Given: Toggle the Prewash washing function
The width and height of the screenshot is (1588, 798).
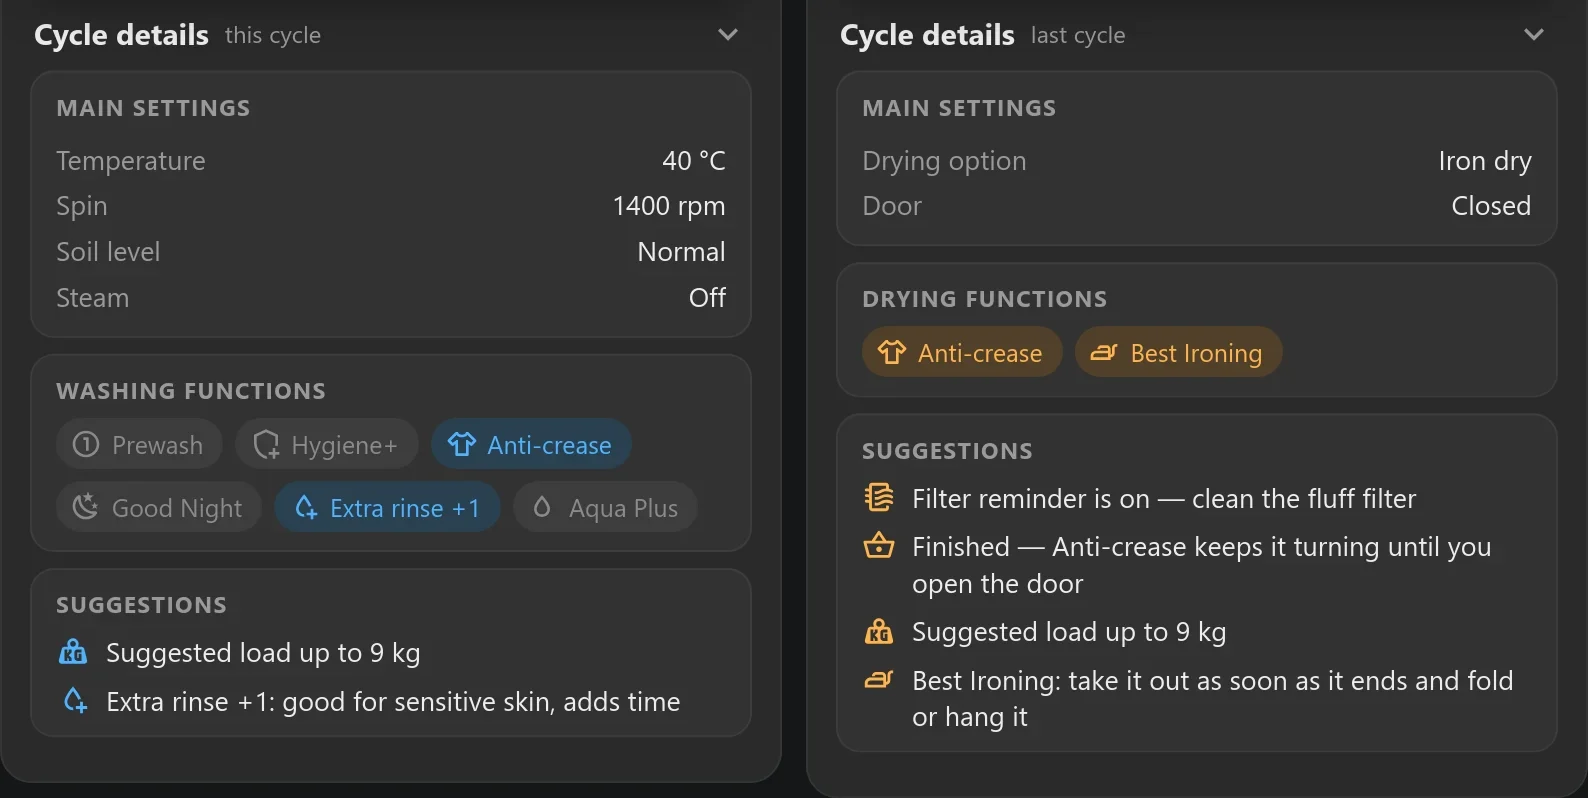Looking at the screenshot, I should click(138, 444).
